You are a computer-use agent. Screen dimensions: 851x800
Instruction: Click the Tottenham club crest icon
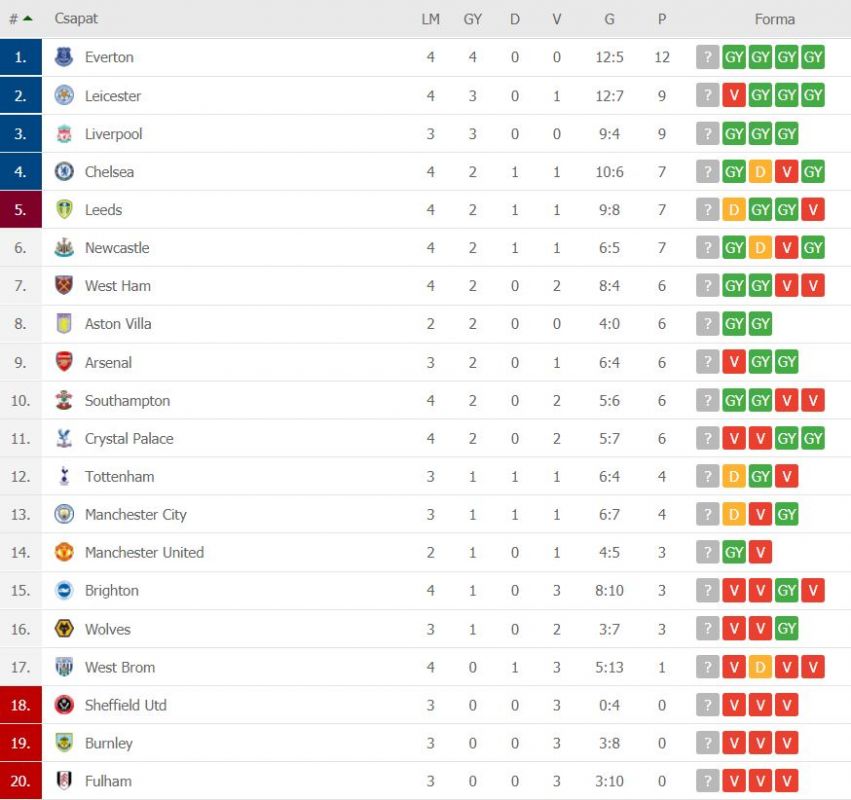point(64,476)
